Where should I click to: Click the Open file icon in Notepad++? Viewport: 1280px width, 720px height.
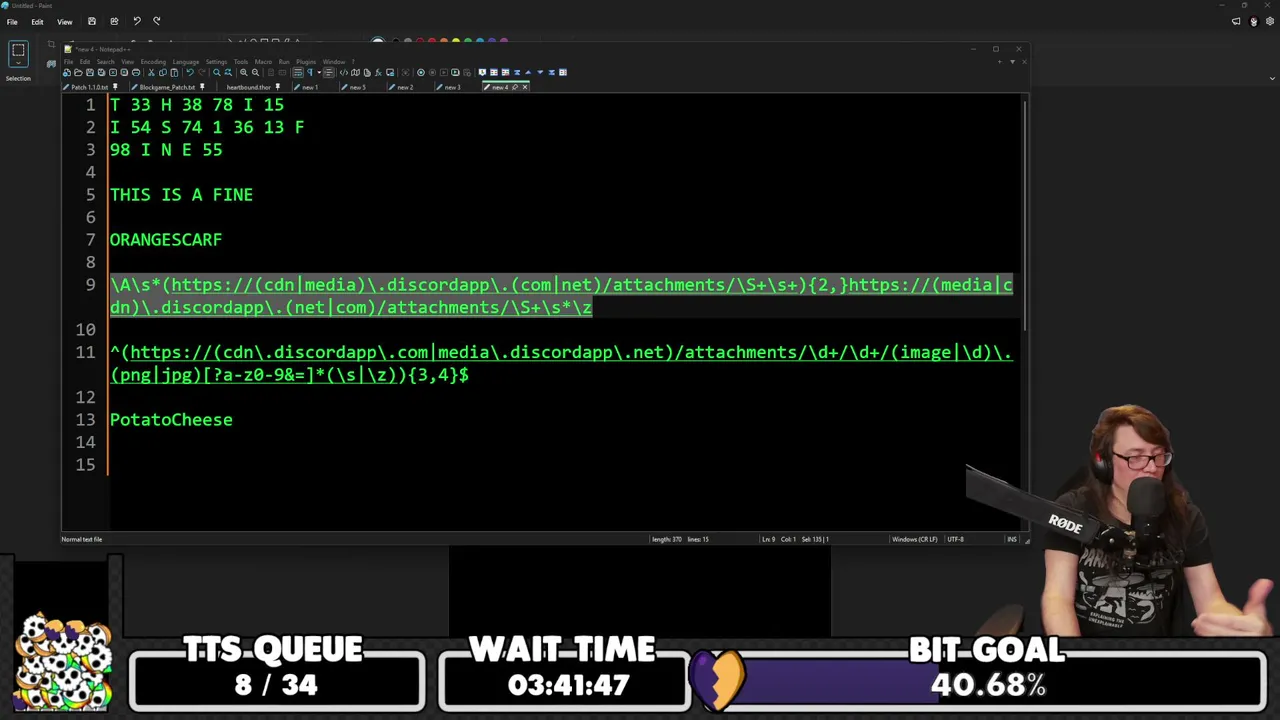click(78, 72)
